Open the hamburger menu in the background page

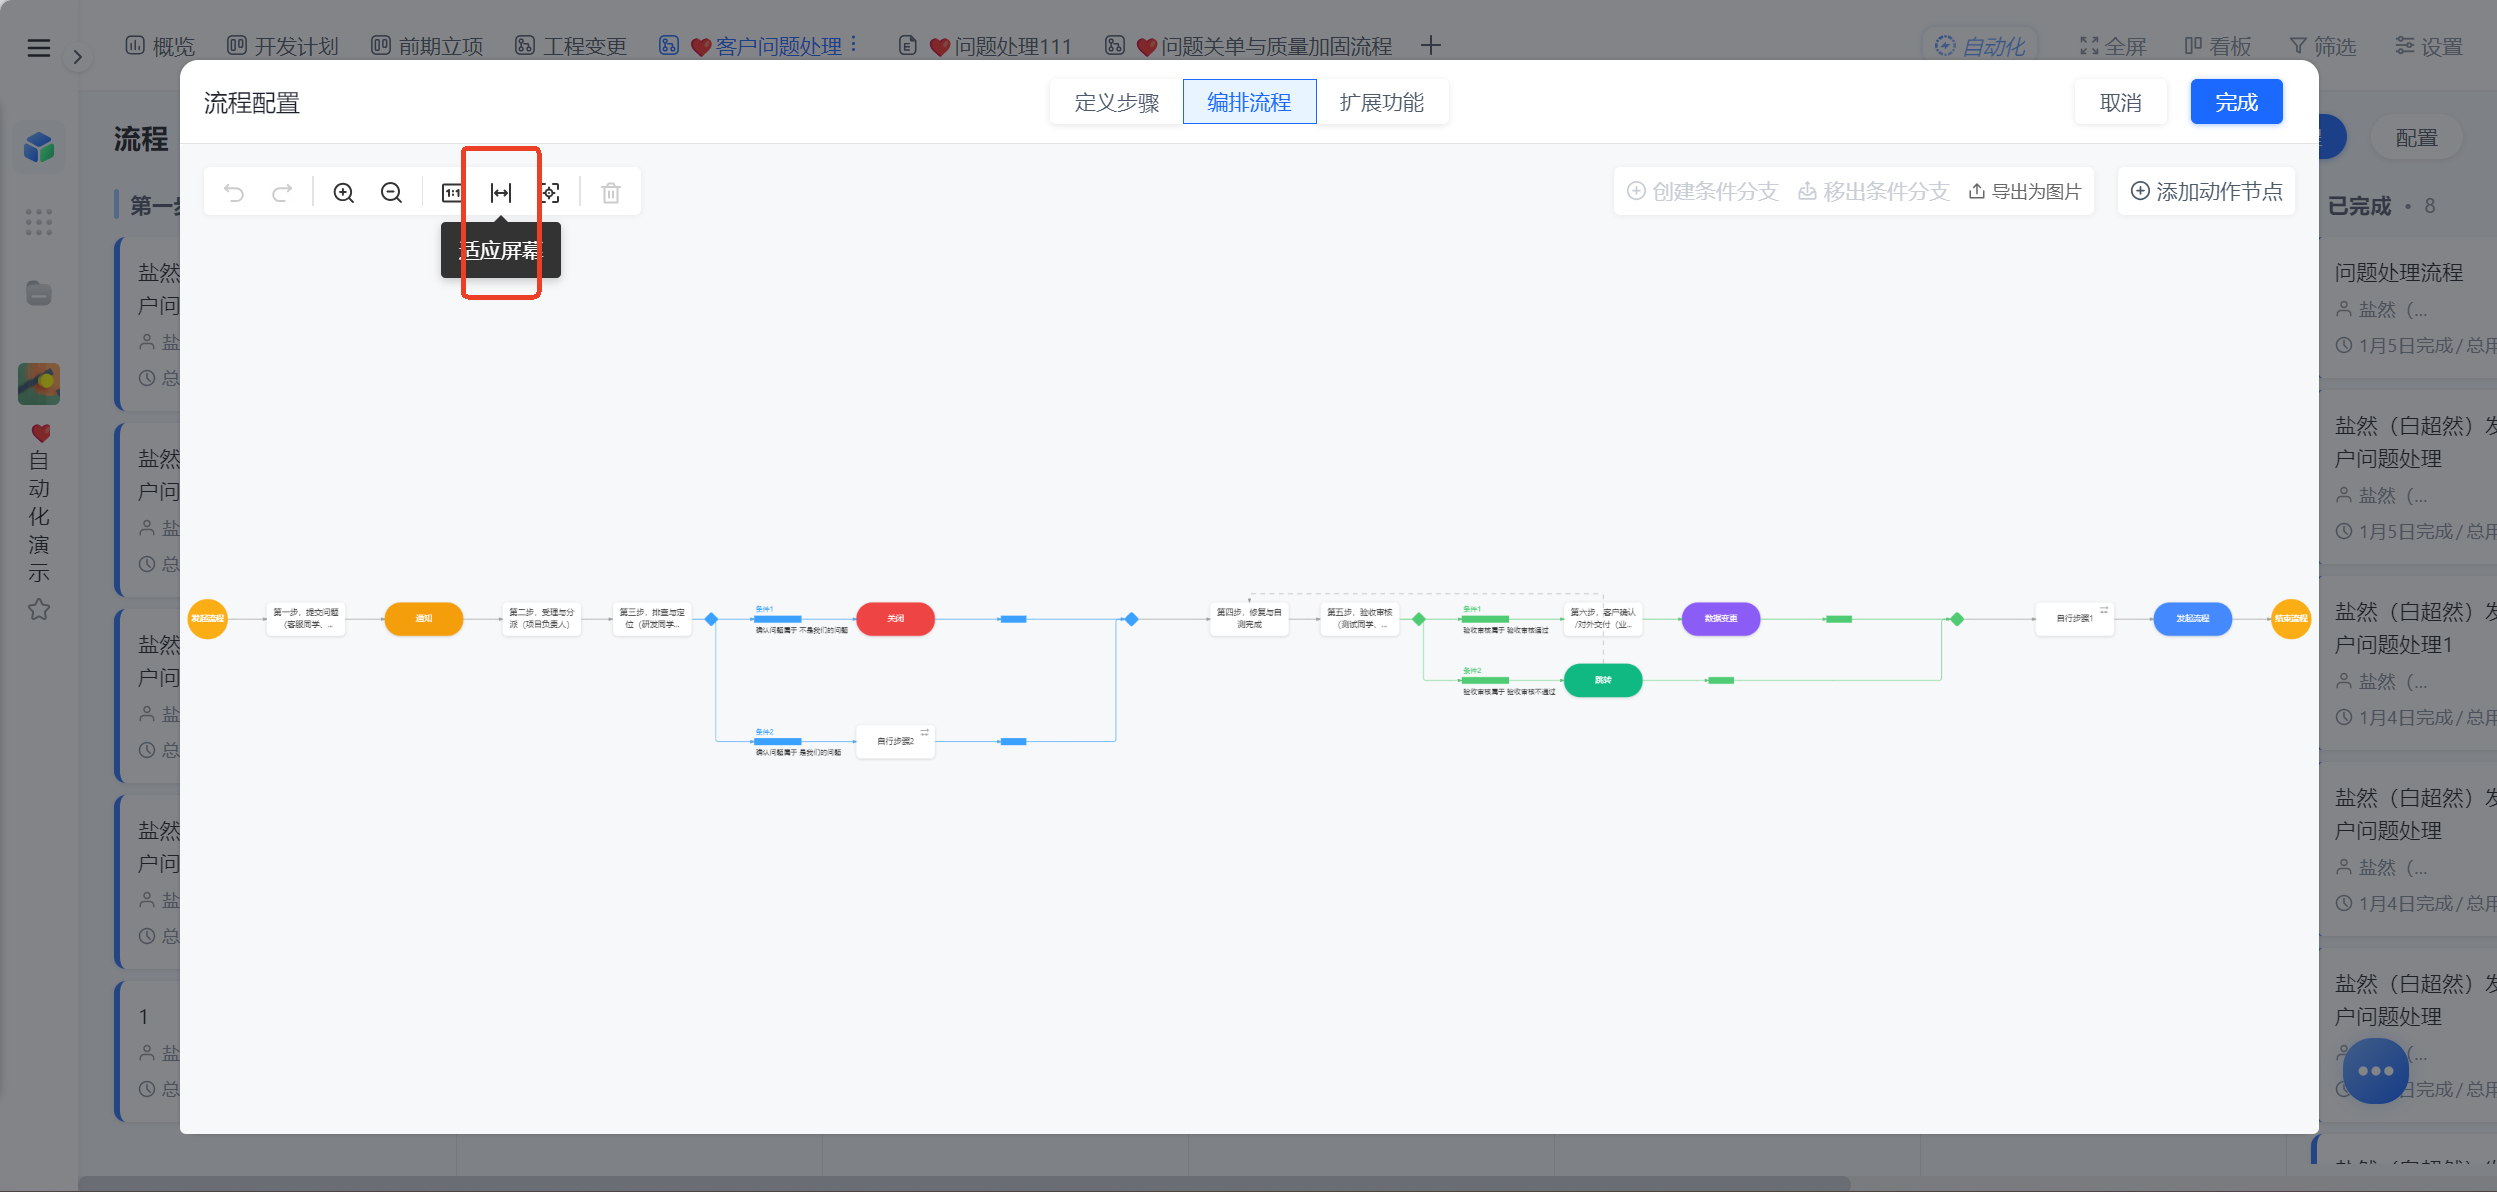(x=39, y=47)
